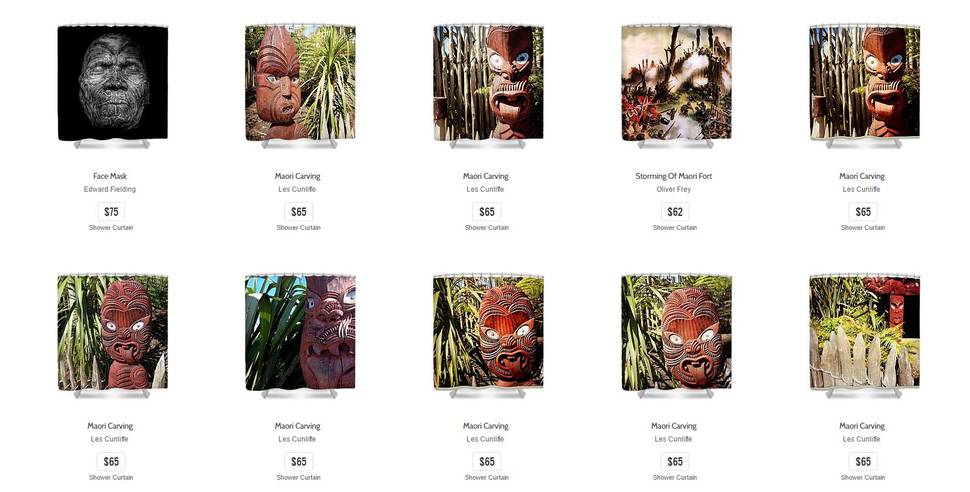Image resolution: width=970 pixels, height=492 pixels.
Task: Open the third bottom-row Maori Carving thumbnail
Action: [488, 333]
